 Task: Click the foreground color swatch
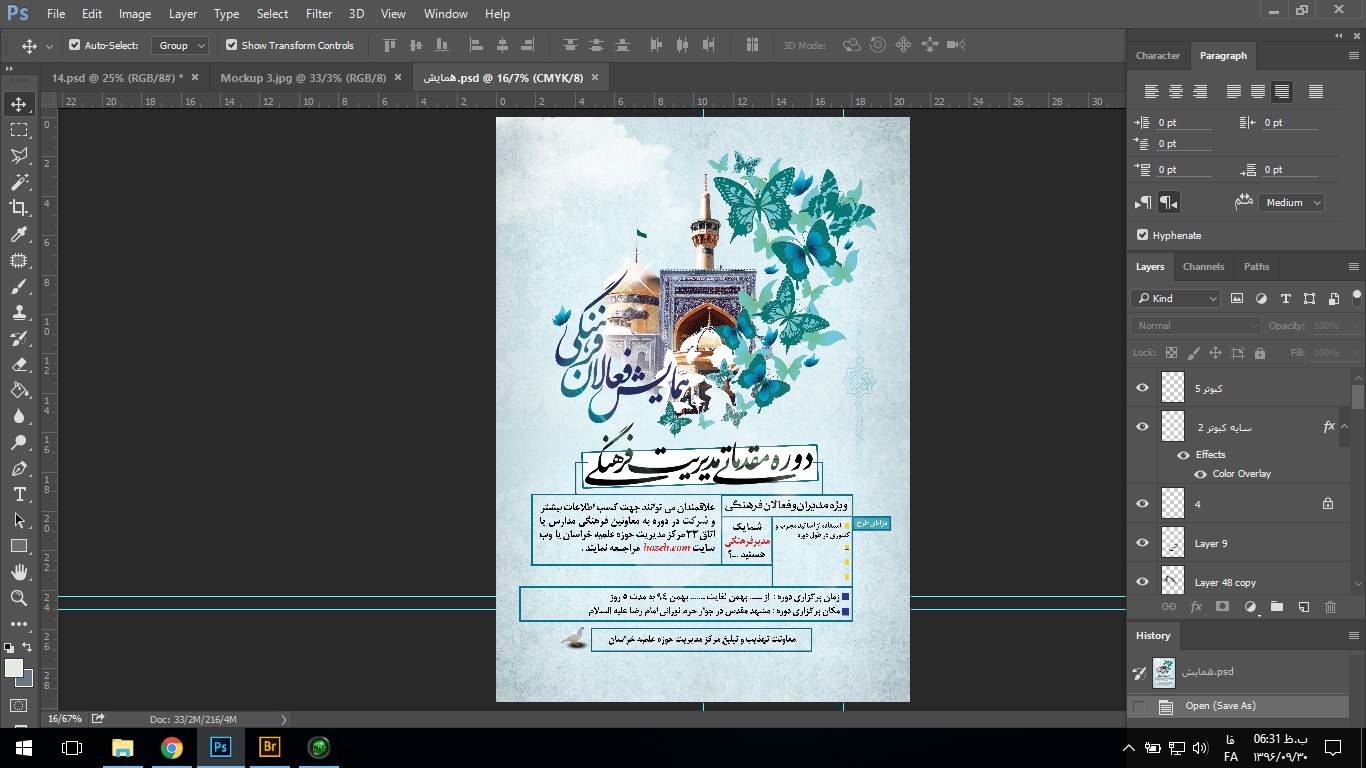click(14, 668)
